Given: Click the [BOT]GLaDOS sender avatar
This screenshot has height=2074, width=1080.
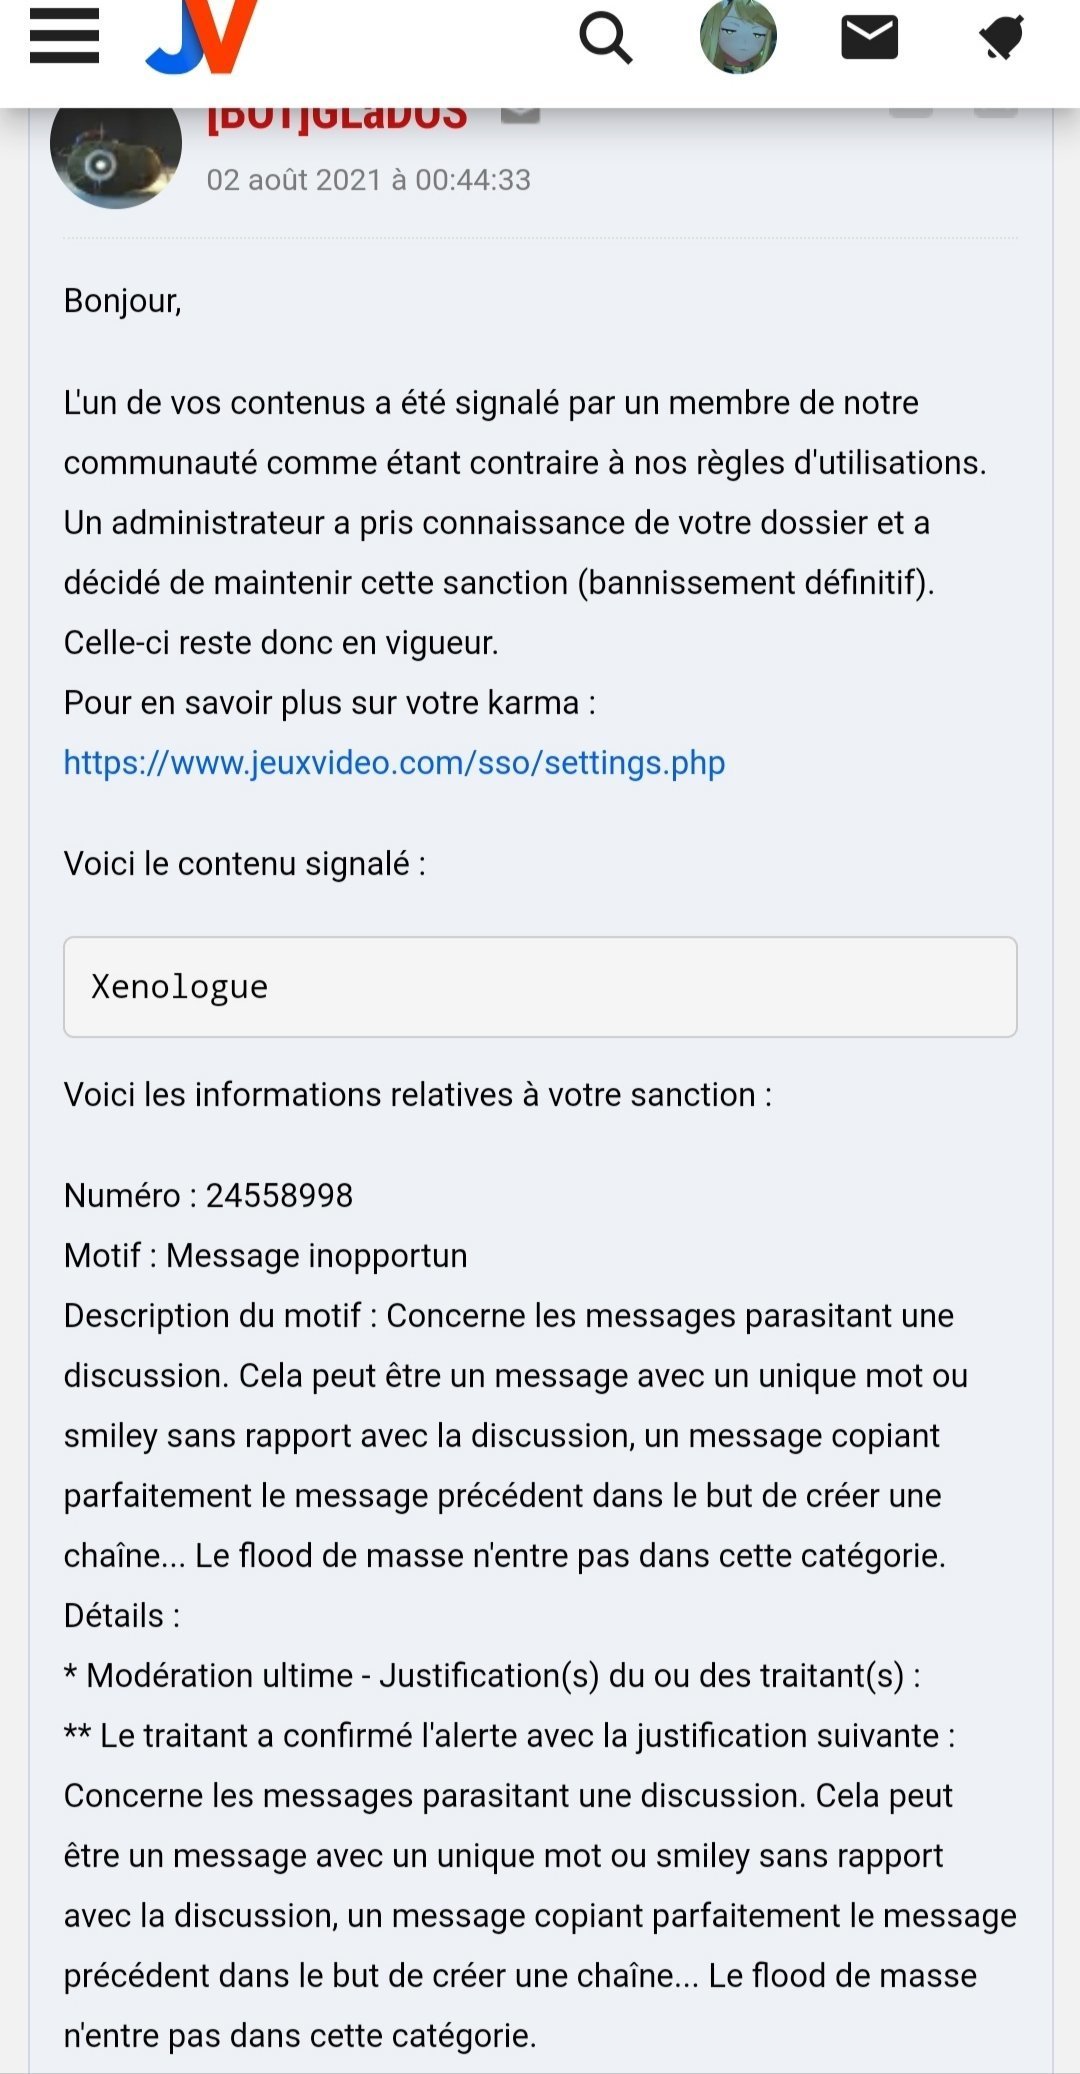Looking at the screenshot, I should click(116, 150).
